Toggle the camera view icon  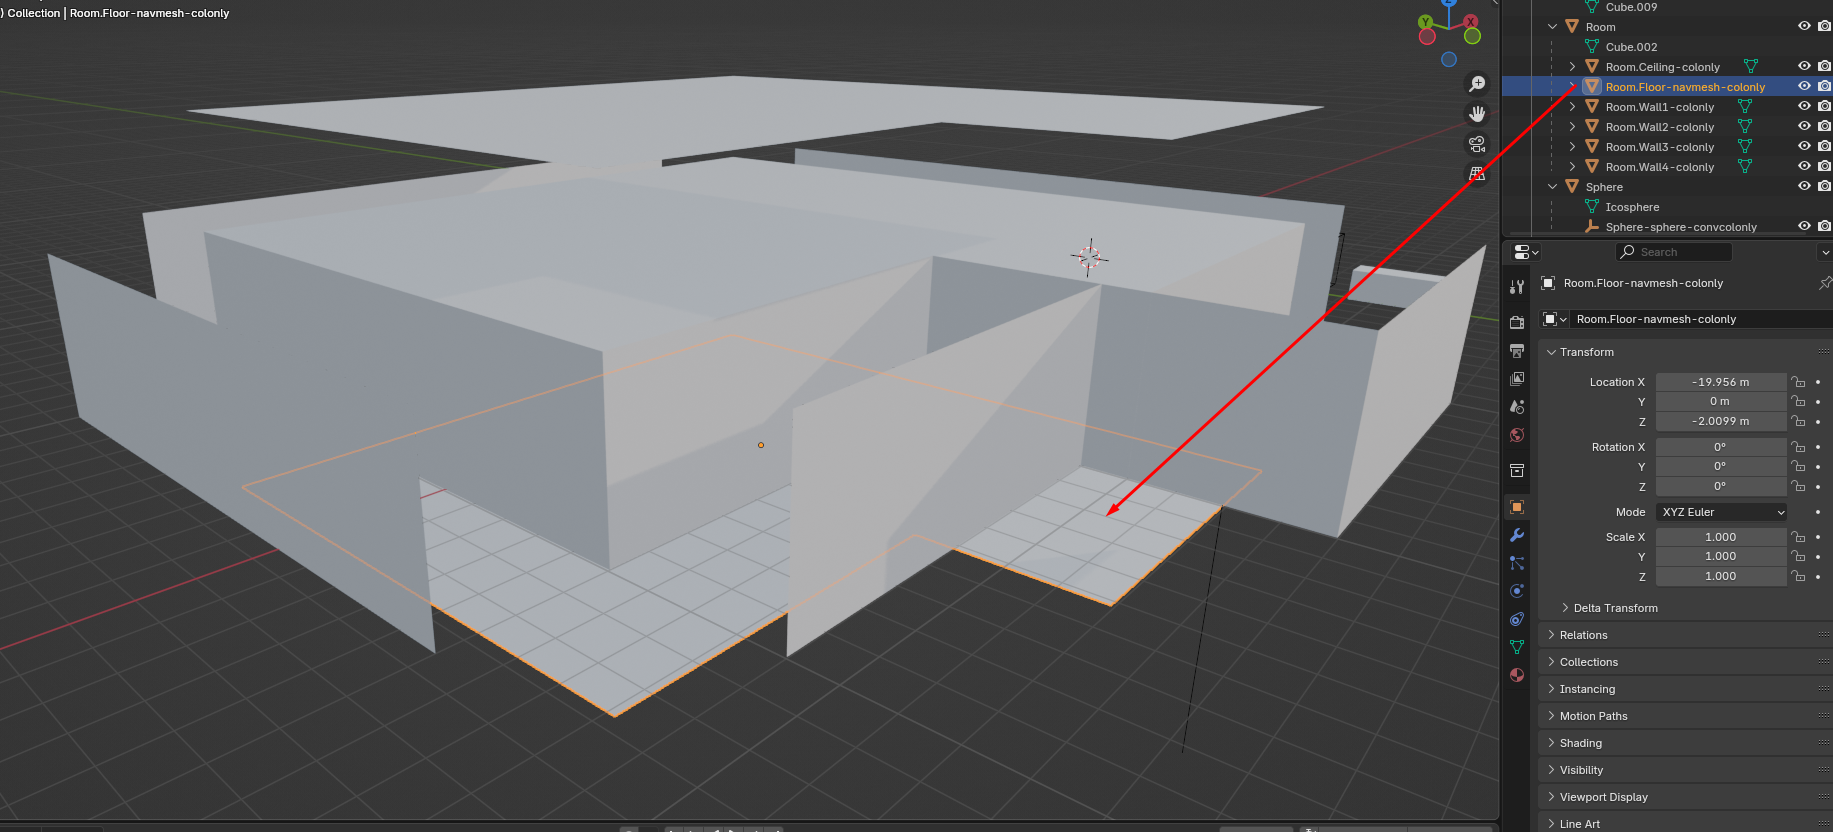pos(1477,144)
